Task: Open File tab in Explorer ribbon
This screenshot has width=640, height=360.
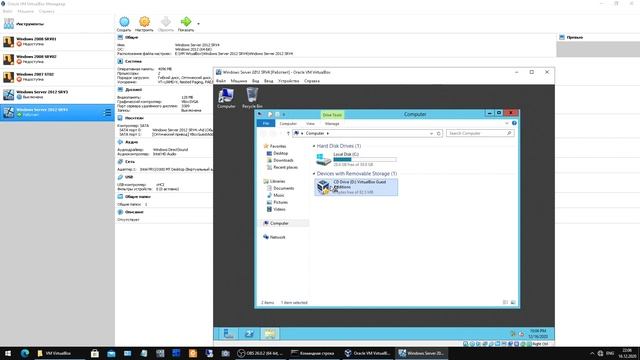Action: tap(266, 123)
